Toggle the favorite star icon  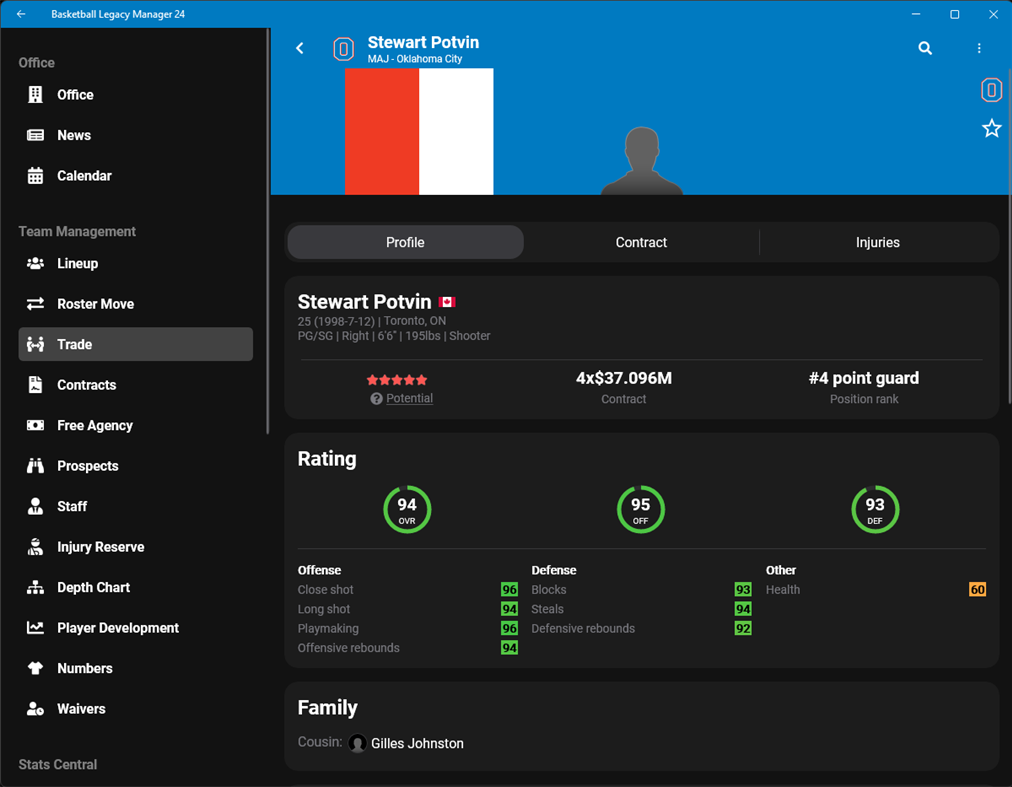click(x=991, y=128)
